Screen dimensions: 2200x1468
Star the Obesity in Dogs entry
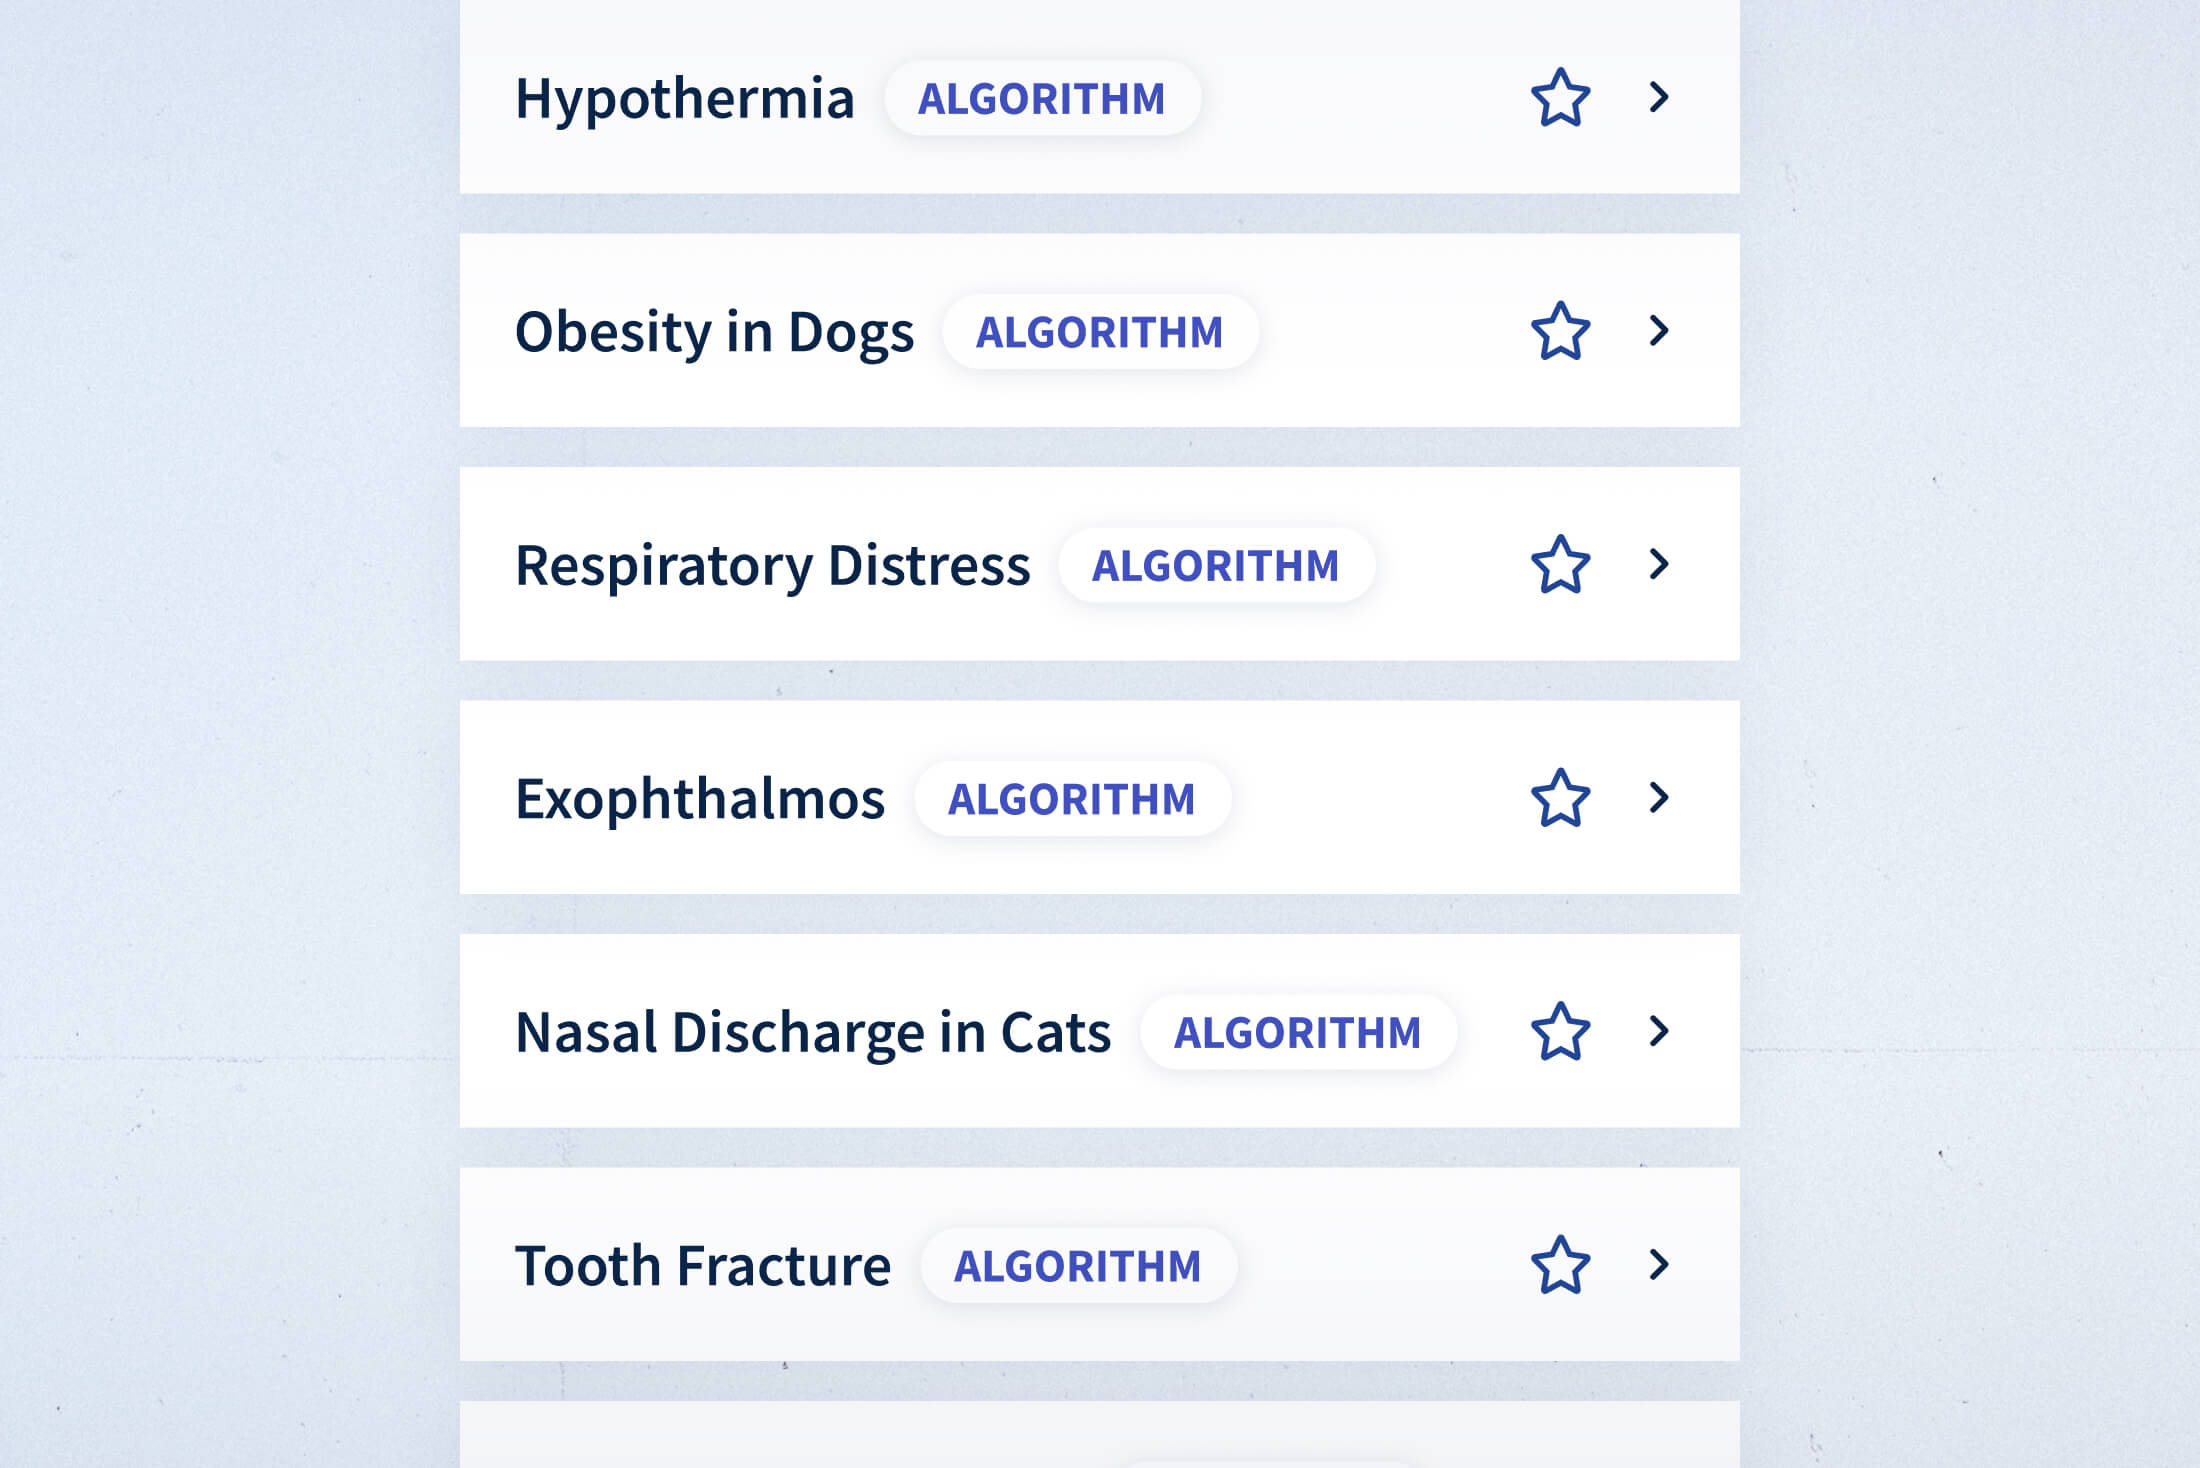tap(1560, 331)
